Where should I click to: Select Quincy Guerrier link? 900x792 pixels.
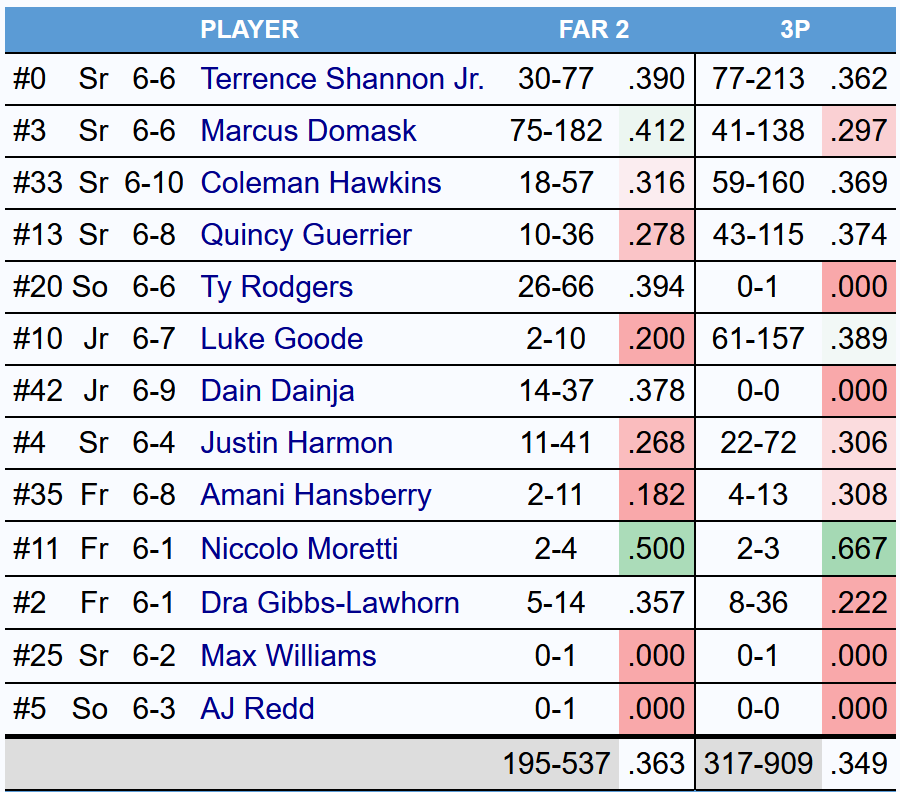click(306, 235)
